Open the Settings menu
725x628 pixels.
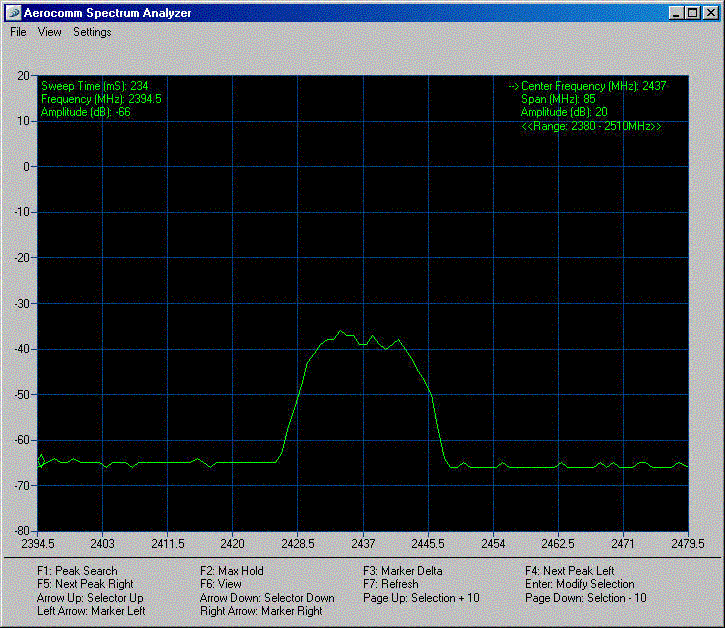tap(92, 32)
